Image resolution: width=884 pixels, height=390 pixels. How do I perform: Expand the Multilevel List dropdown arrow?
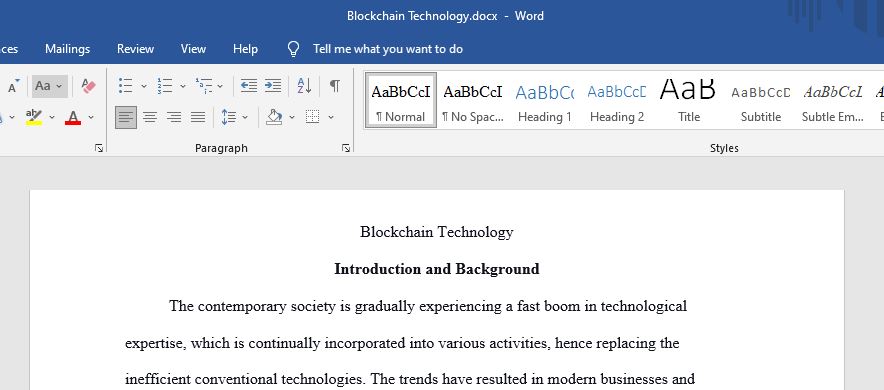pos(220,86)
